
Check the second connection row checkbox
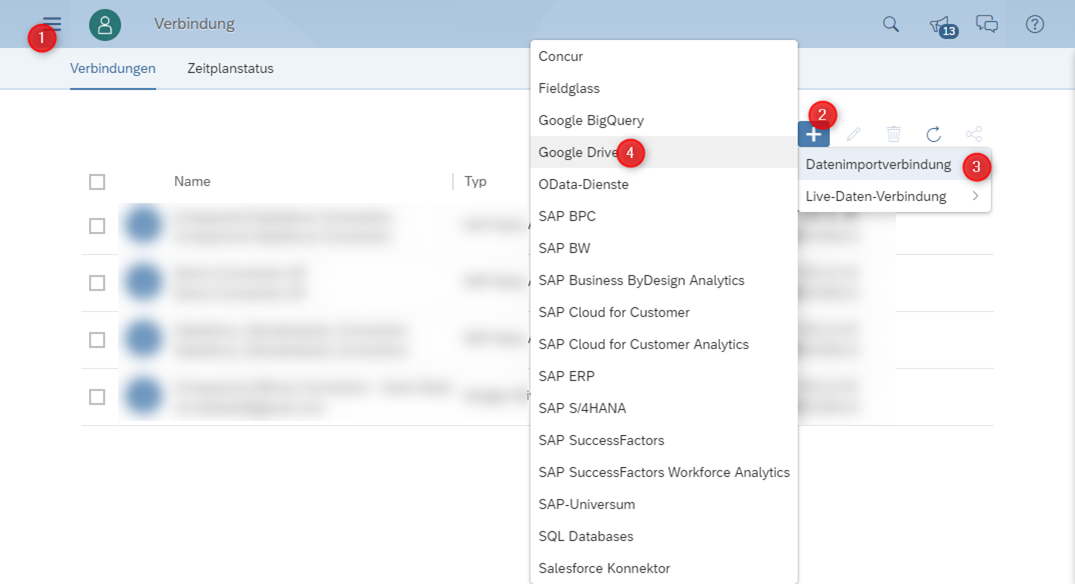pos(97,282)
